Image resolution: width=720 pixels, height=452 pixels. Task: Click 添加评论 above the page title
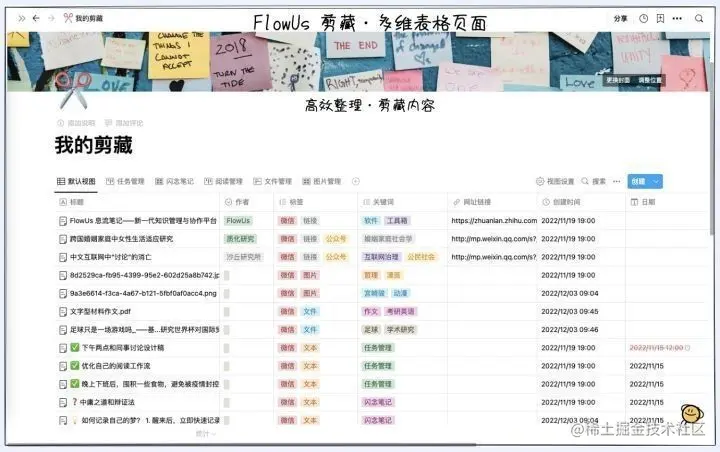[x=124, y=123]
